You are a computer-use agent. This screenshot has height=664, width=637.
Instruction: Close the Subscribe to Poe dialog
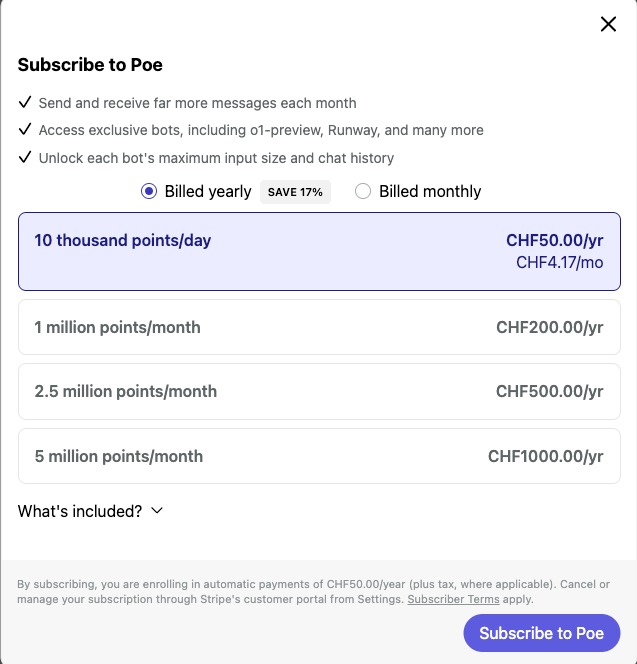coord(608,25)
